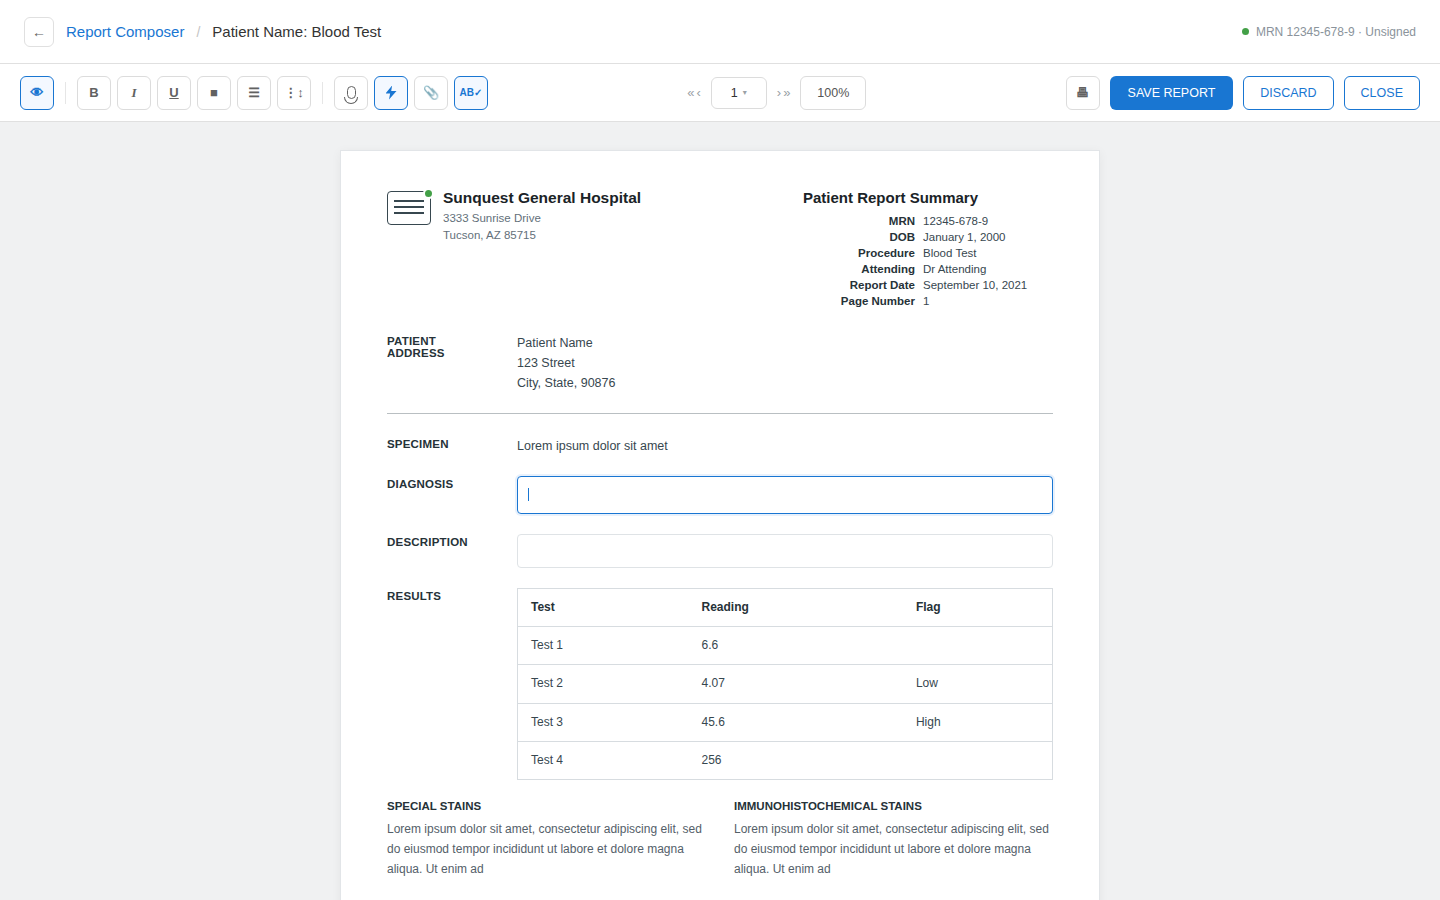
Task: Open the Report Composer breadcrumb link
Action: pyautogui.click(x=125, y=32)
